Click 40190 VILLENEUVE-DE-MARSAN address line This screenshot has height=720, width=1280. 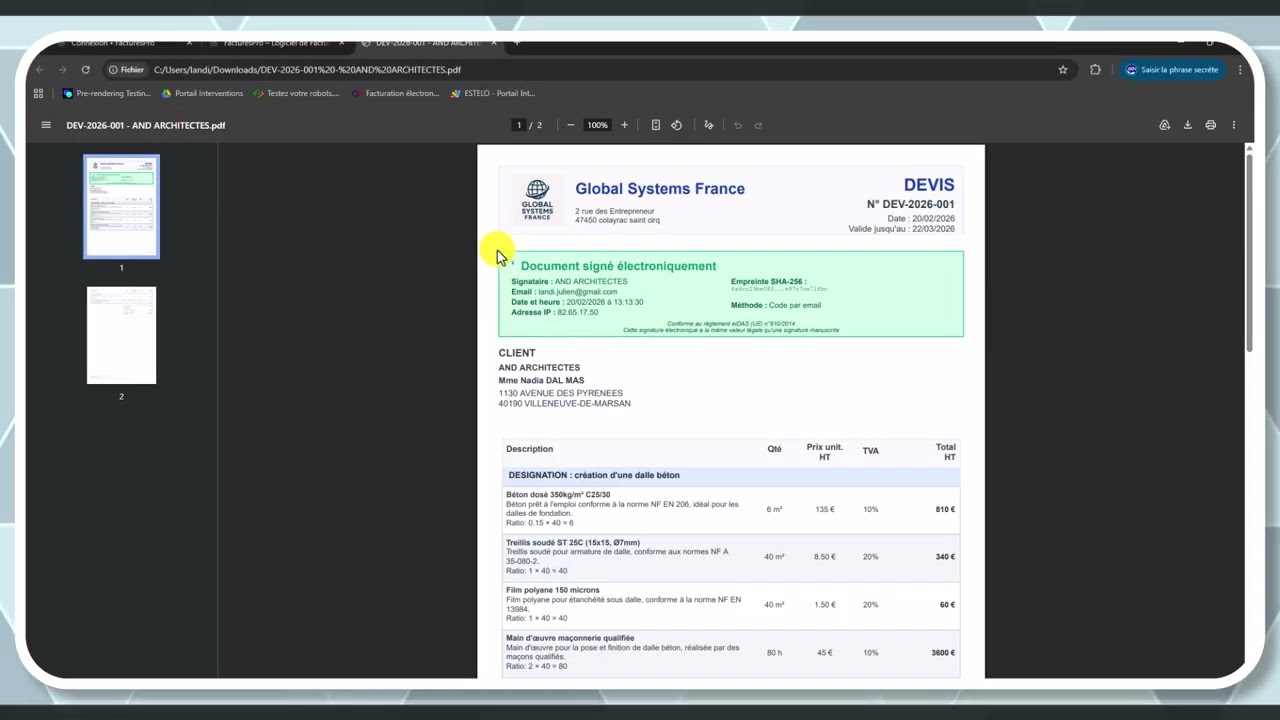click(x=564, y=403)
